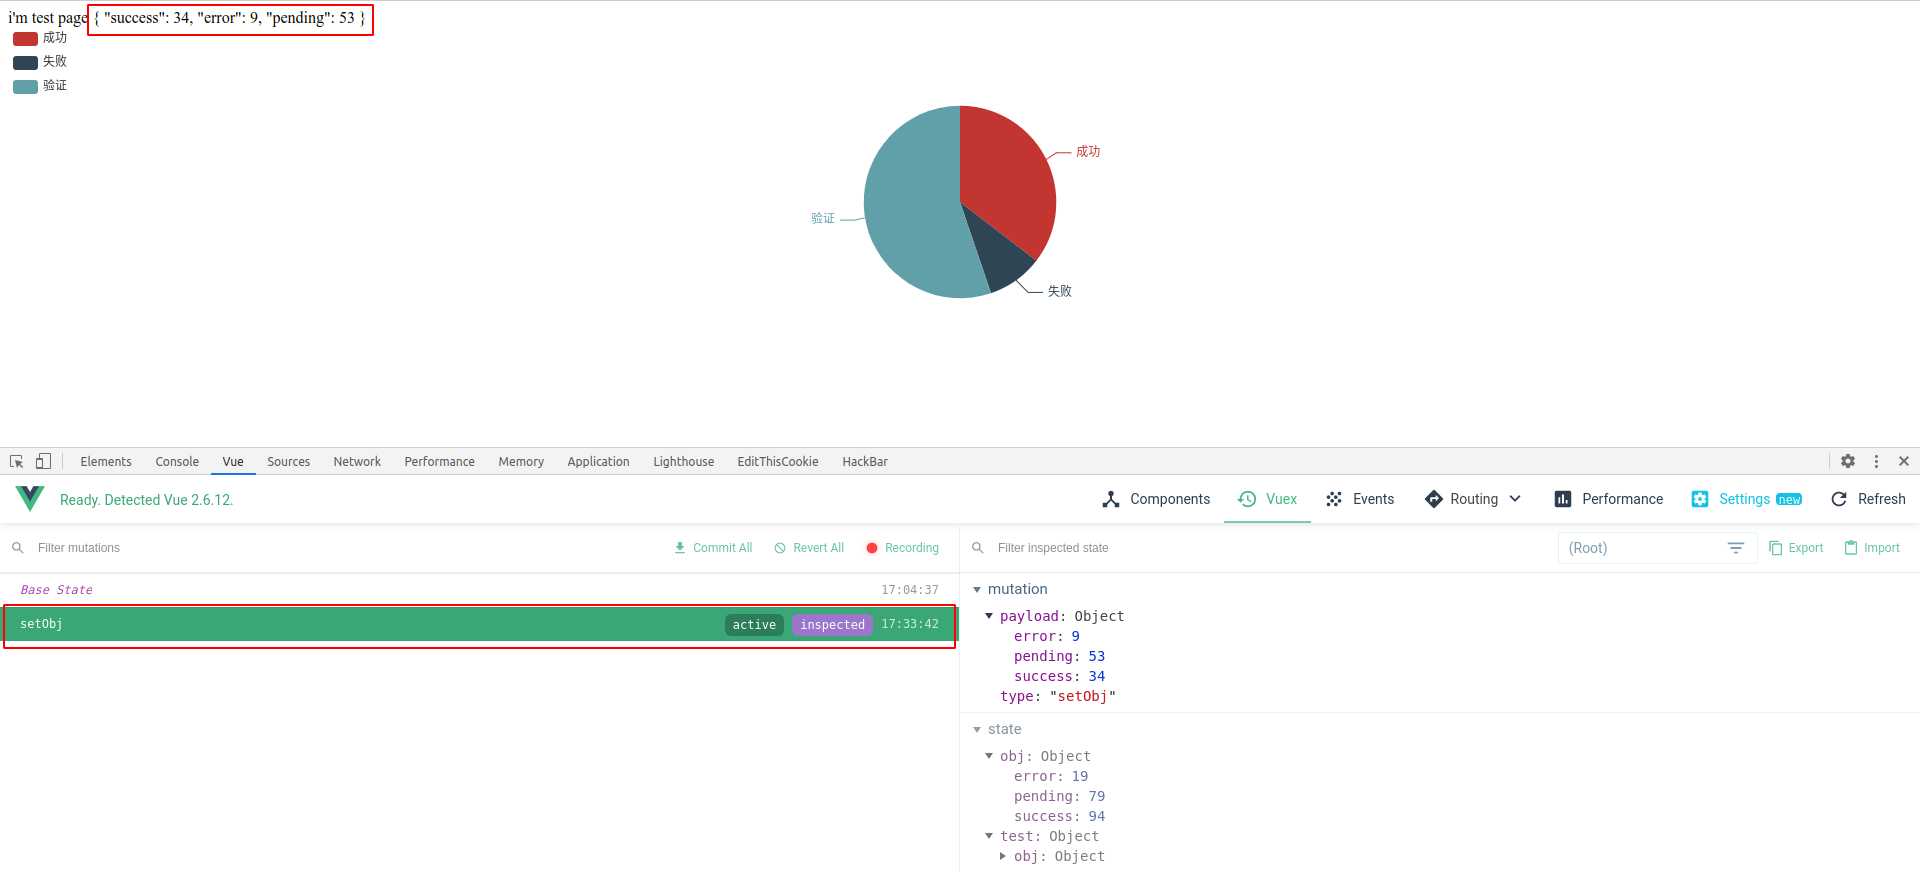Viewport: 1920px width, 872px height.
Task: Toggle the red 成功 legend swatch
Action: pyautogui.click(x=25, y=39)
